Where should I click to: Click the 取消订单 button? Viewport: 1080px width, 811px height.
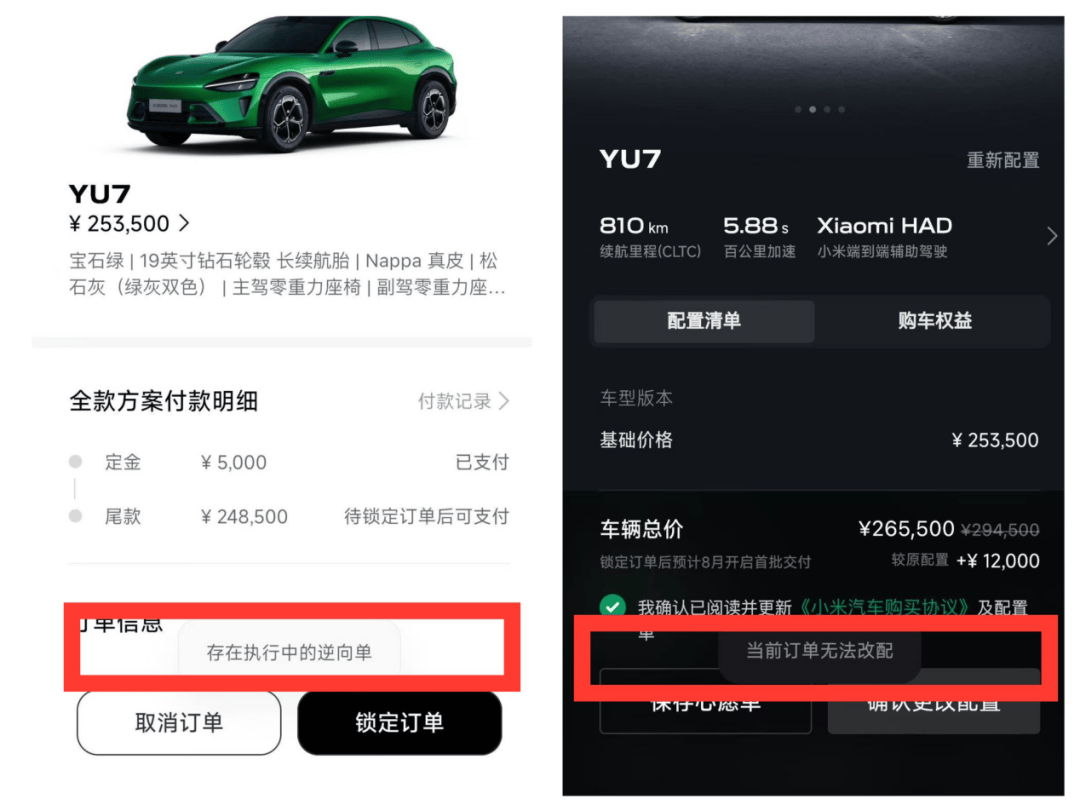tap(179, 722)
